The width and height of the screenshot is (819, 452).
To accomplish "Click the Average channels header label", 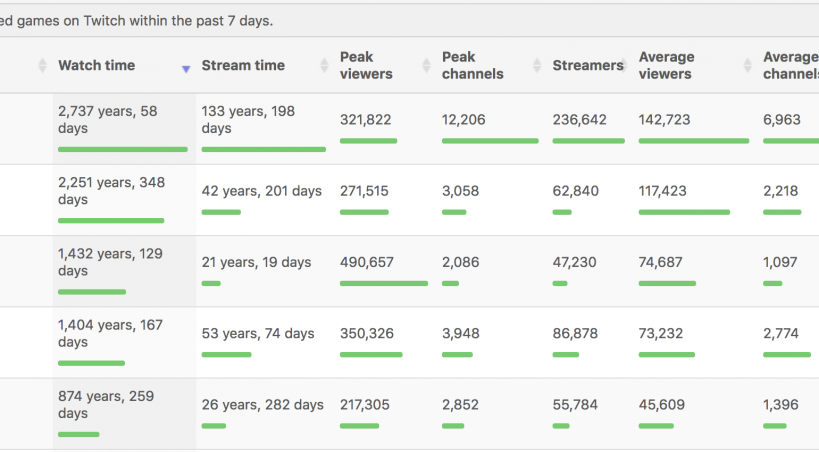I will click(x=790, y=66).
